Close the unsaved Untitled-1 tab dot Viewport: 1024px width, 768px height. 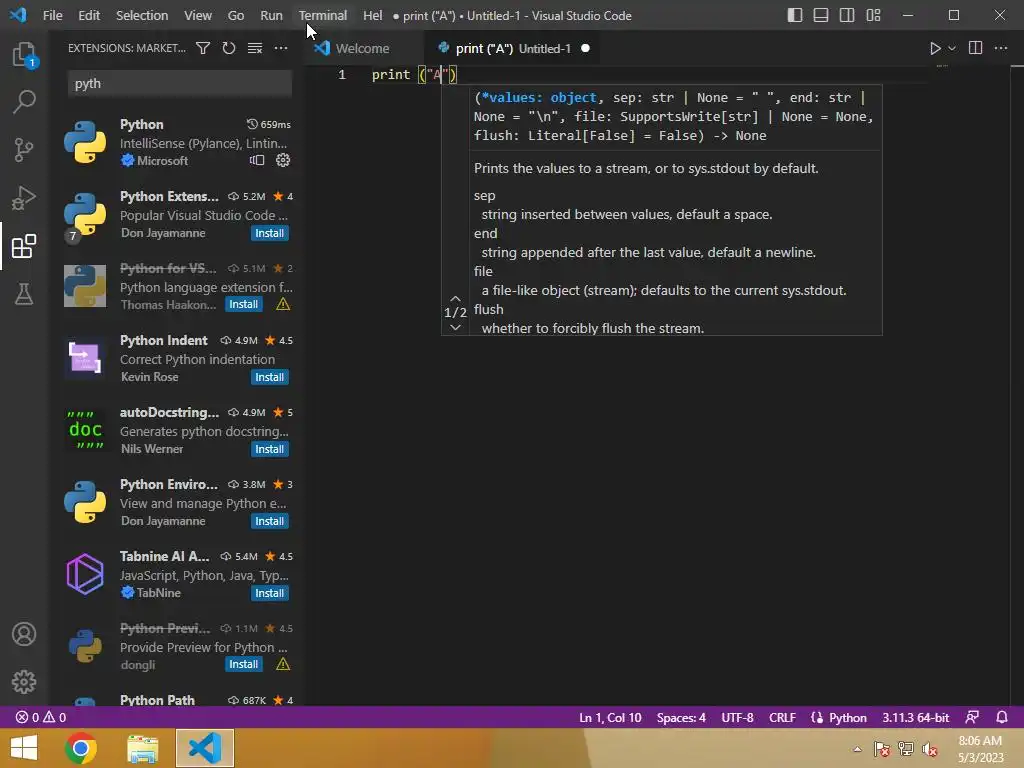click(585, 48)
